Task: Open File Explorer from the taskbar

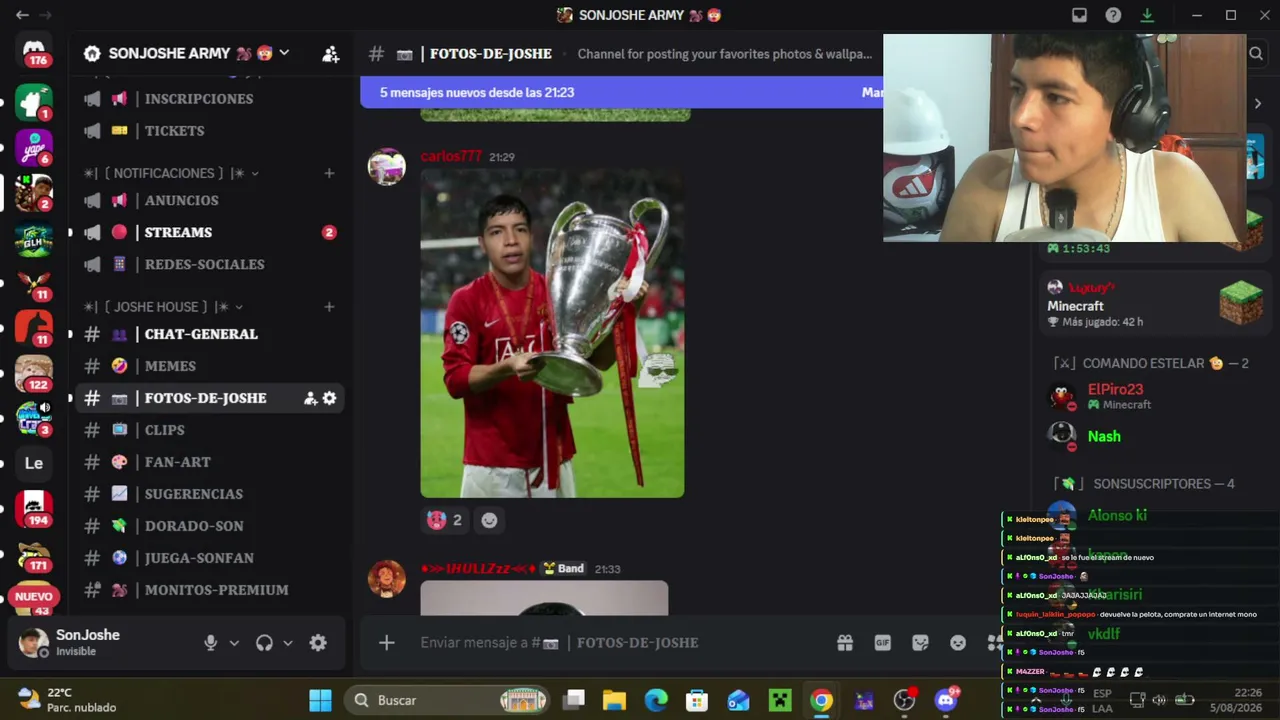Action: (614, 700)
